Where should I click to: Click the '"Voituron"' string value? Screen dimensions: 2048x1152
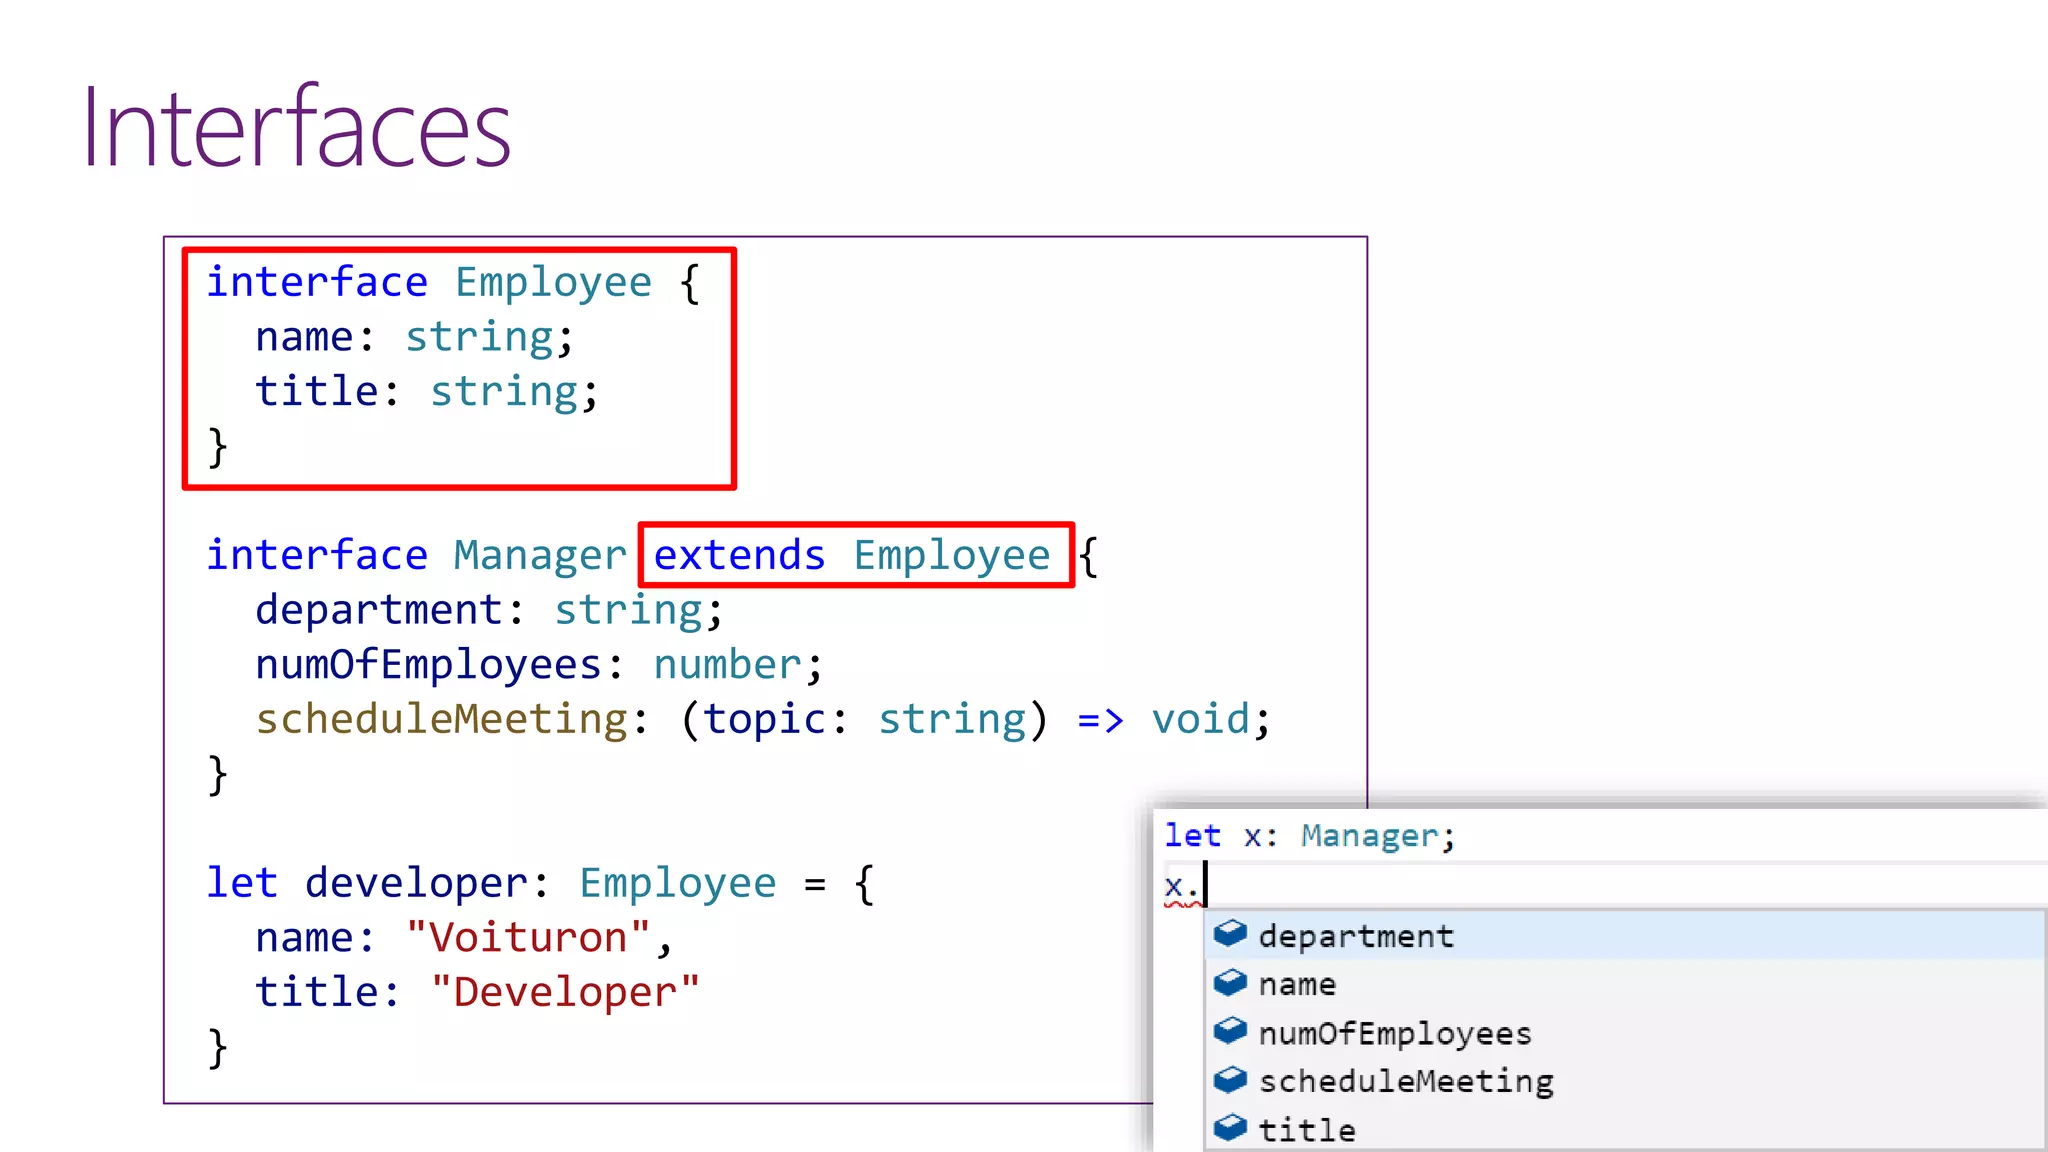coord(528,937)
